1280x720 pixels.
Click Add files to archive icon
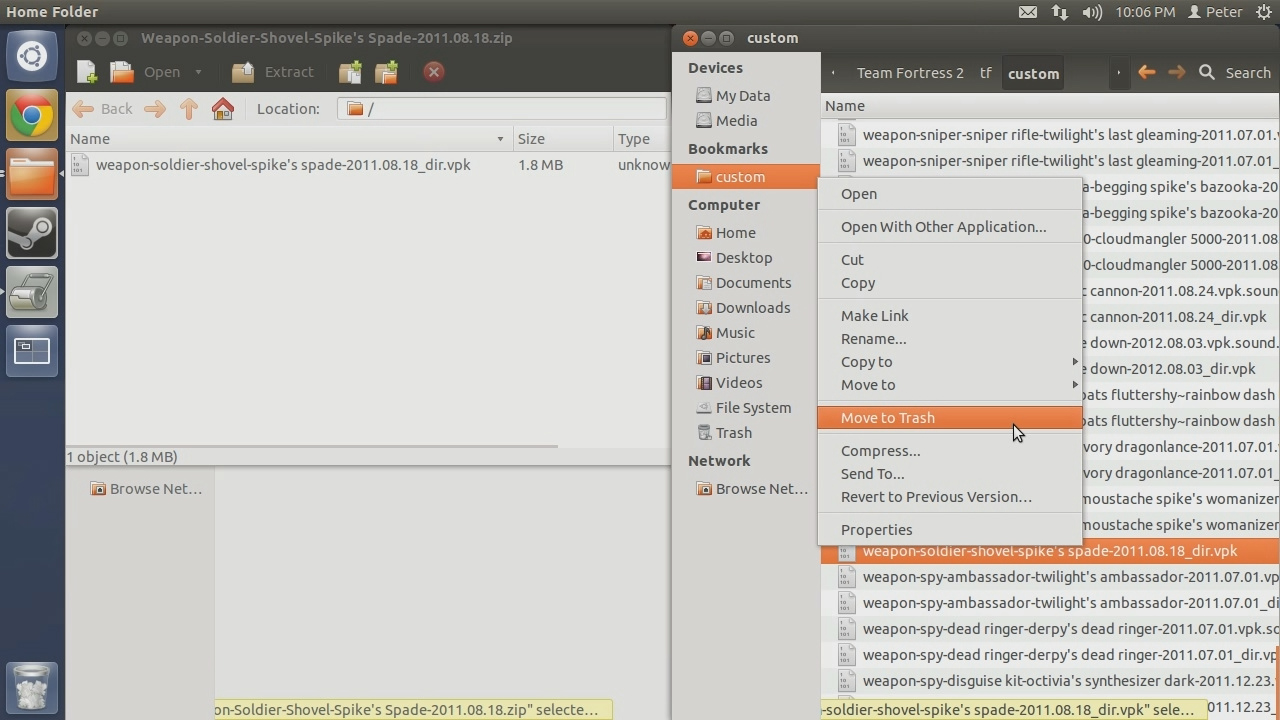point(350,72)
